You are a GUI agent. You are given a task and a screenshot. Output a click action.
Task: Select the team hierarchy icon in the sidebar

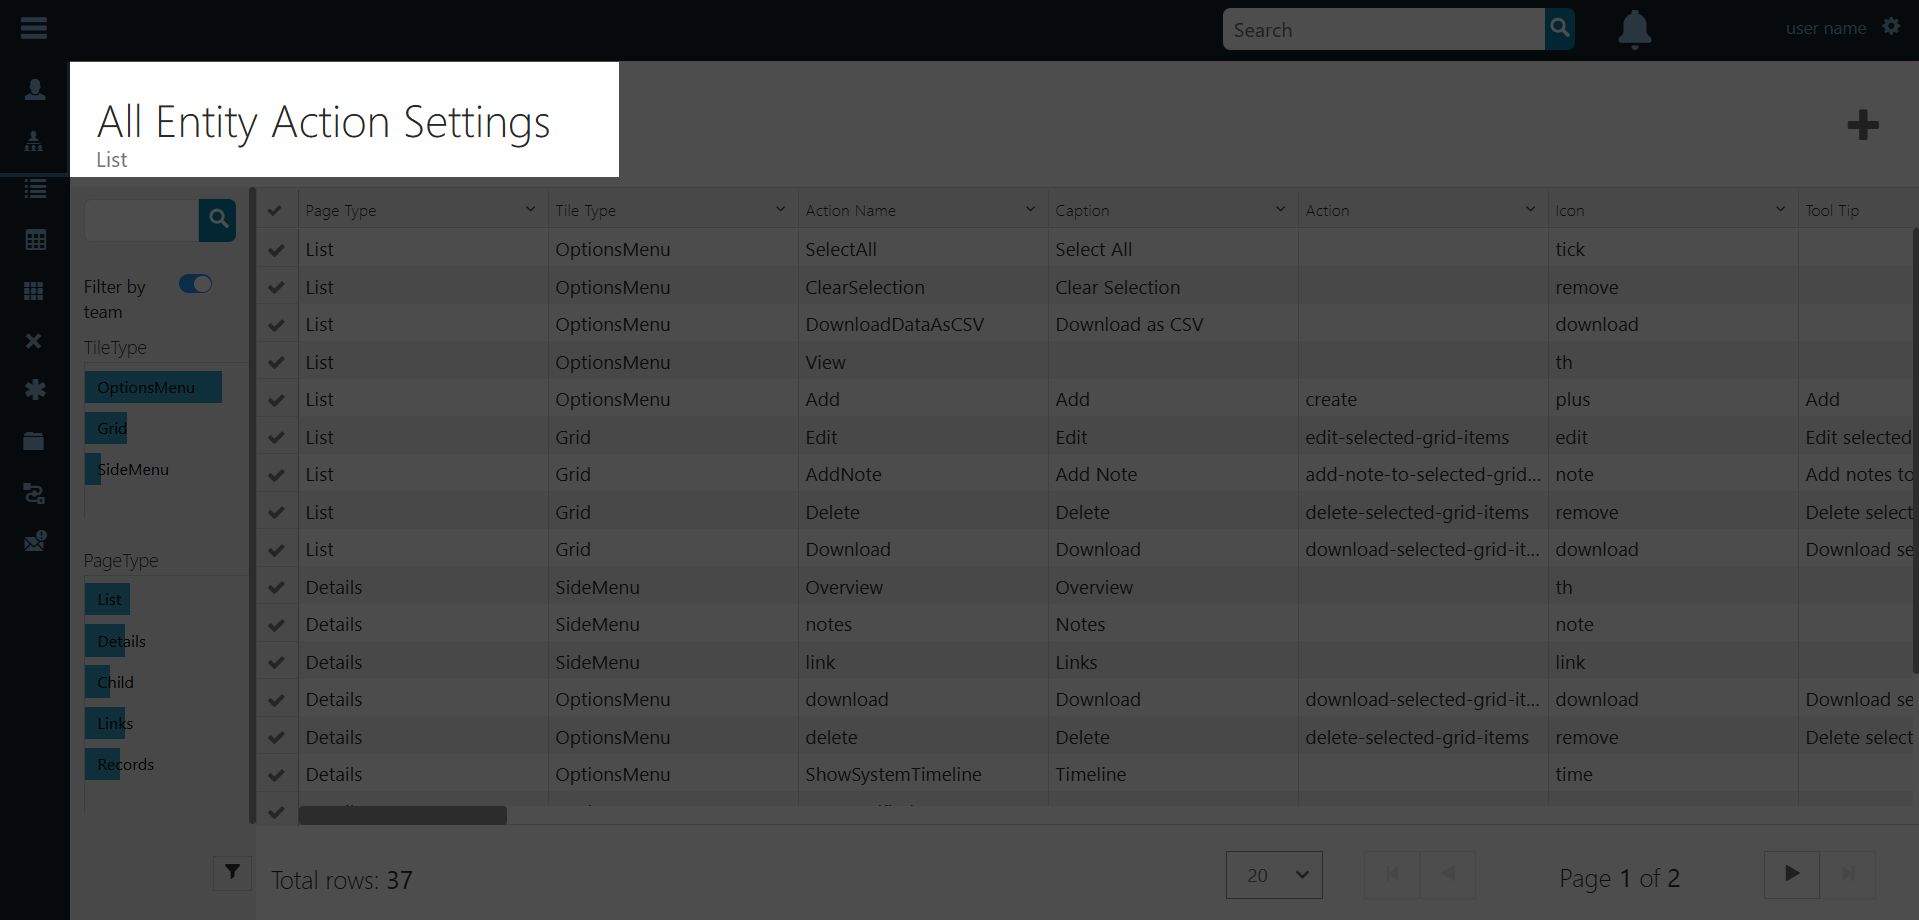coord(34,141)
